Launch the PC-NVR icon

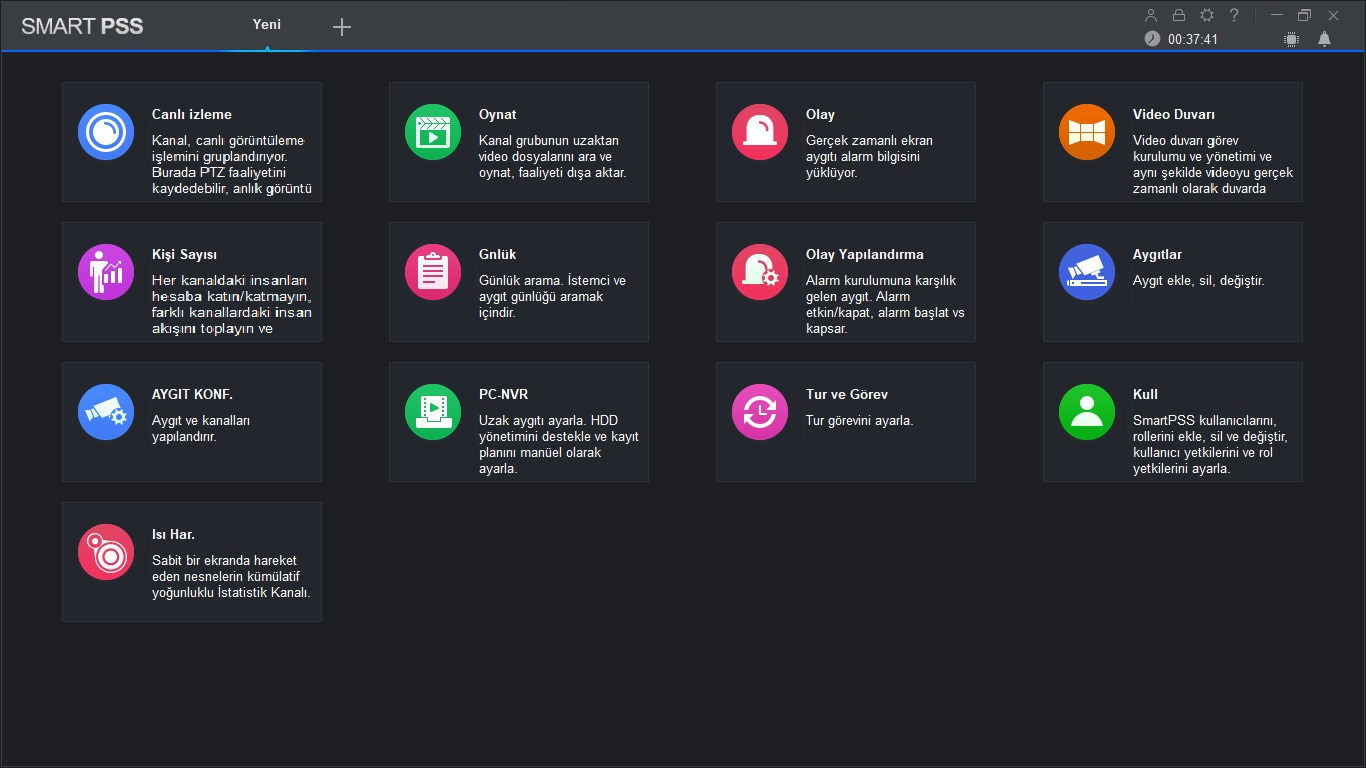[x=433, y=412]
